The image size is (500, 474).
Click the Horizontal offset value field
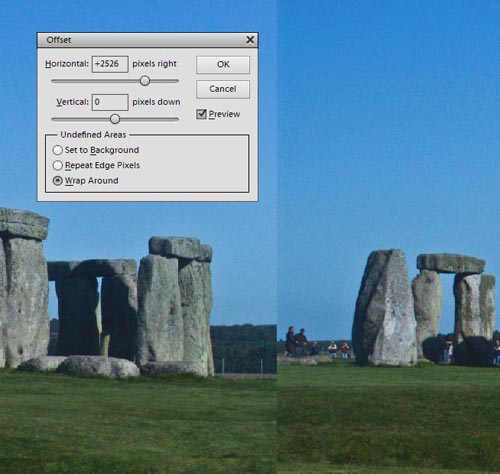pos(110,64)
